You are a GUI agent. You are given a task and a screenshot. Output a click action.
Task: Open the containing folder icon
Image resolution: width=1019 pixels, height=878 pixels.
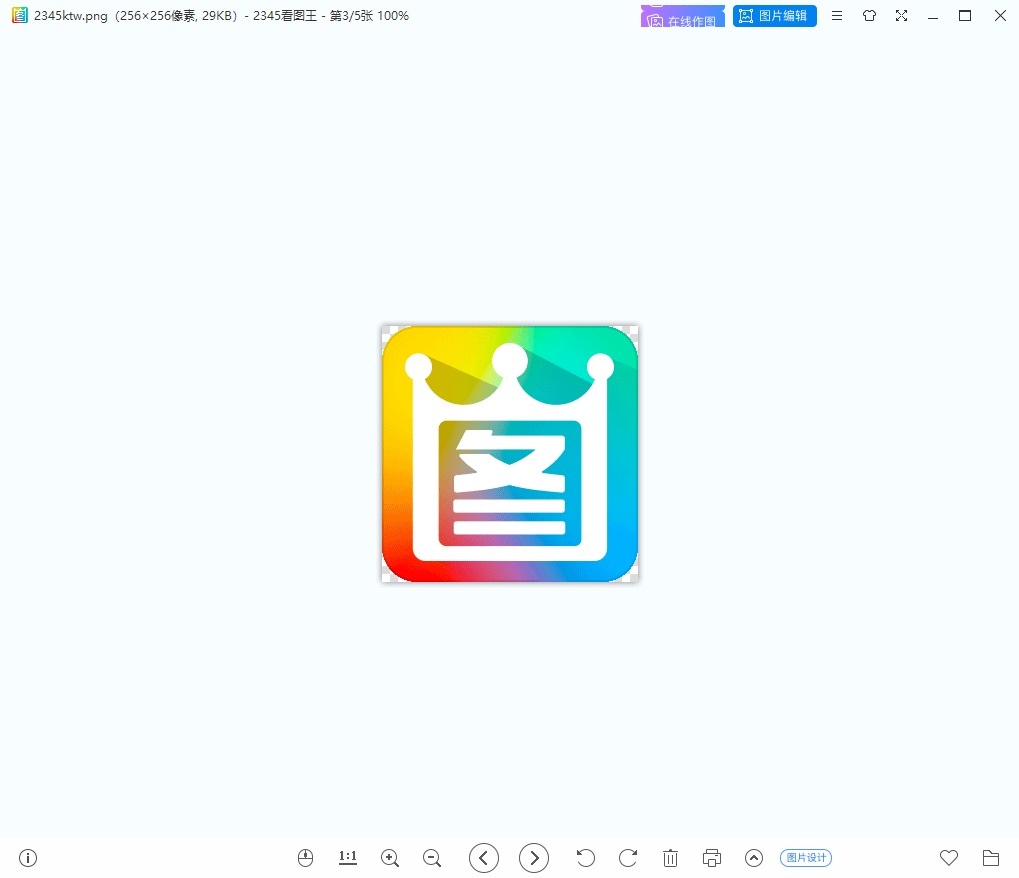coord(990,858)
